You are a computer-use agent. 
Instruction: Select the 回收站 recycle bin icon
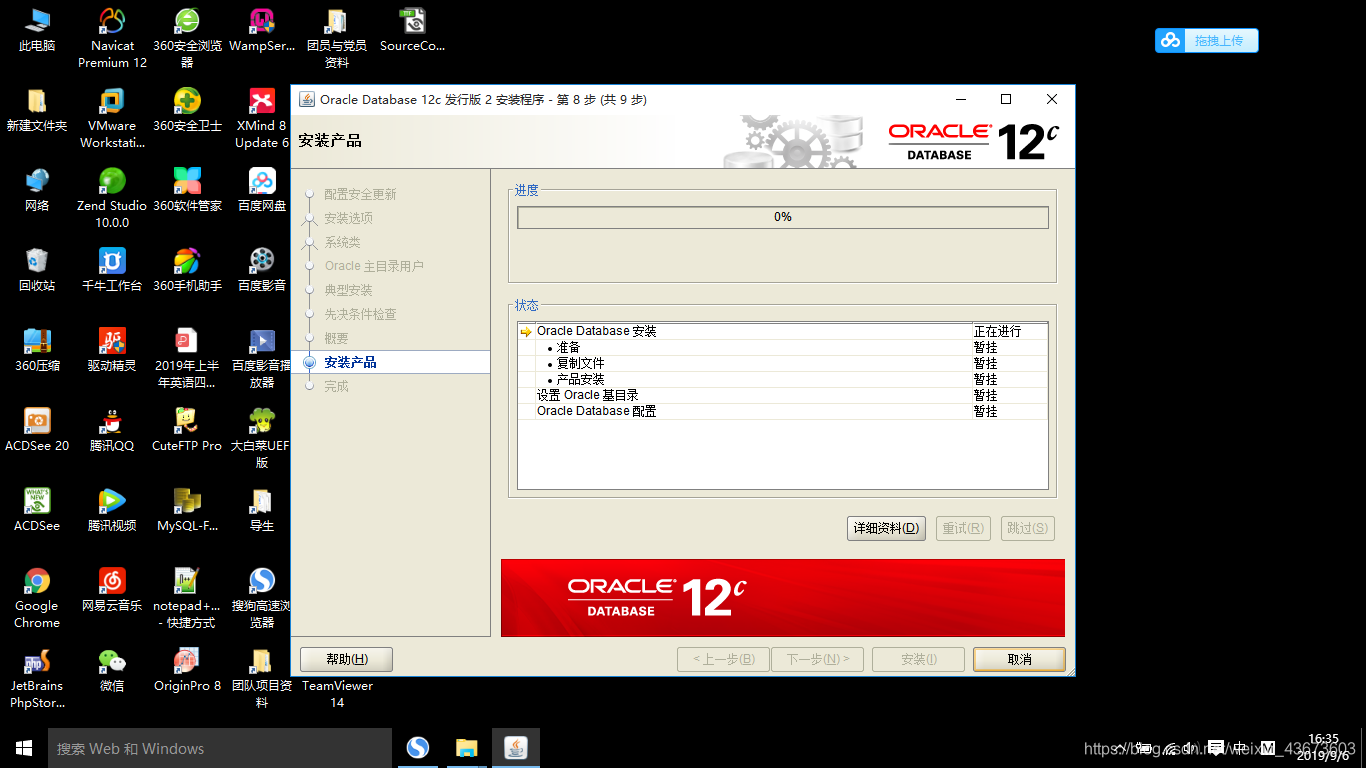point(37,269)
